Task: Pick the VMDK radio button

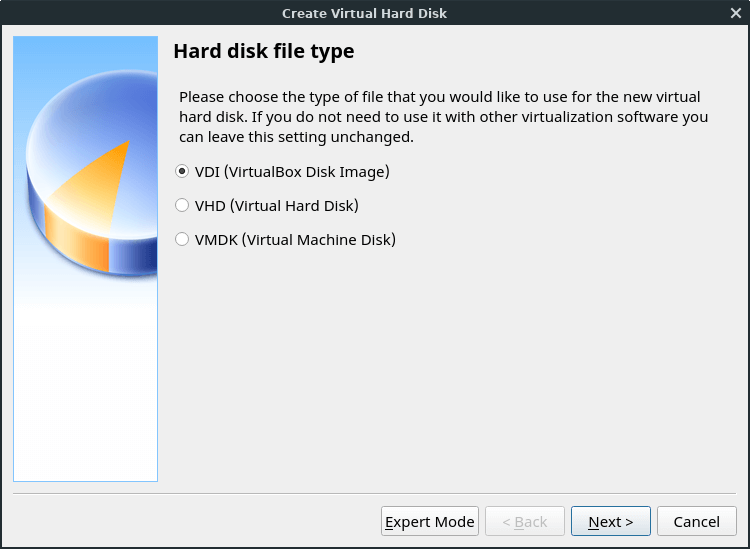Action: [182, 240]
